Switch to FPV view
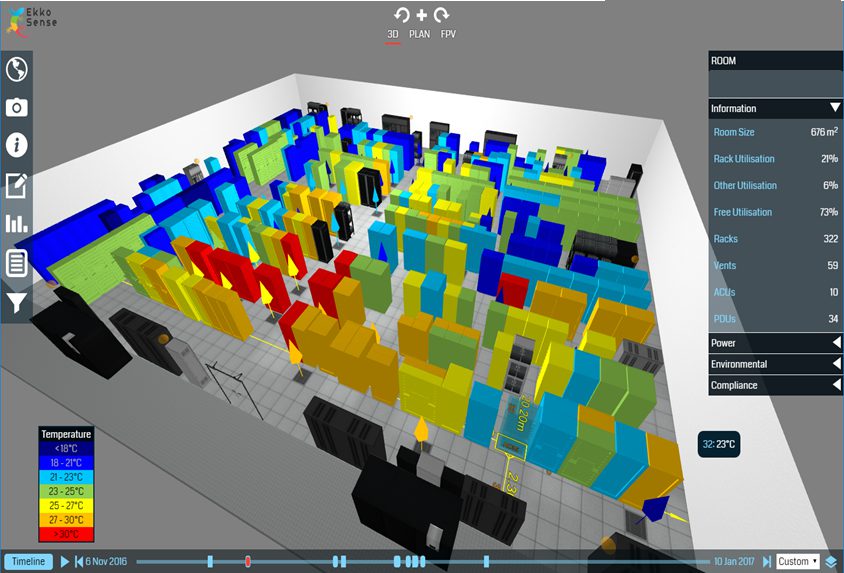The image size is (844, 573). [448, 34]
